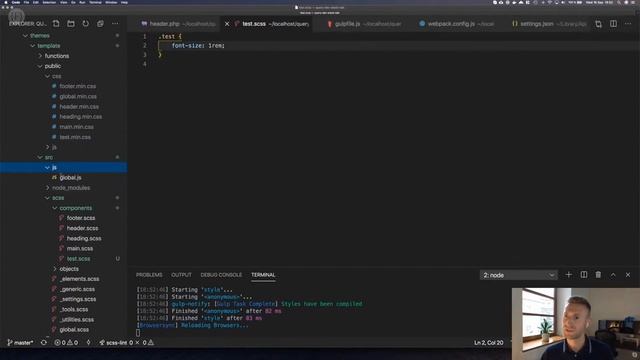Screen dimensions: 640x360
Task: Open Explorer more actions ellipsis
Action: pos(116,24)
